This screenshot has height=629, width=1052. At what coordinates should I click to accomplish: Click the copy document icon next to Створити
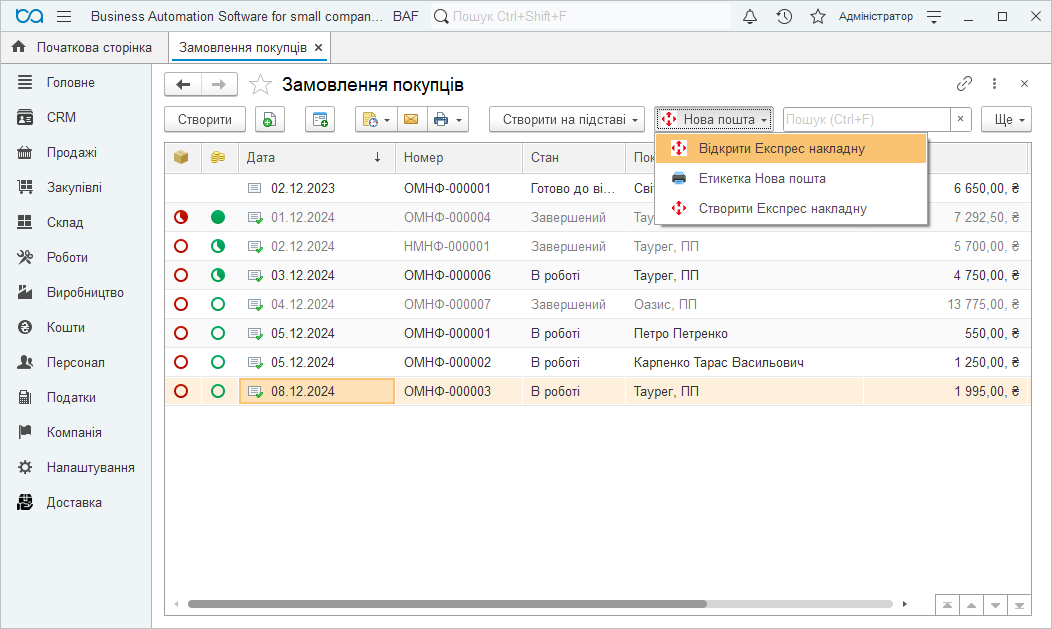pyautogui.click(x=269, y=120)
